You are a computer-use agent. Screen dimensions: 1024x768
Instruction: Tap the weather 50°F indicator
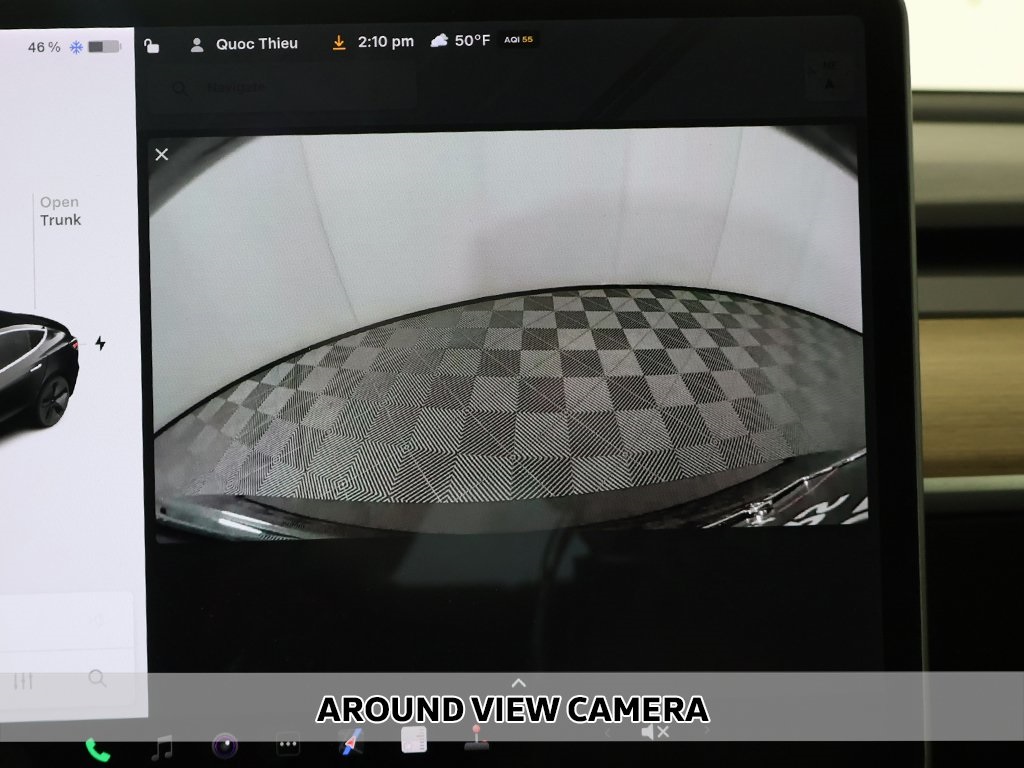(460, 41)
